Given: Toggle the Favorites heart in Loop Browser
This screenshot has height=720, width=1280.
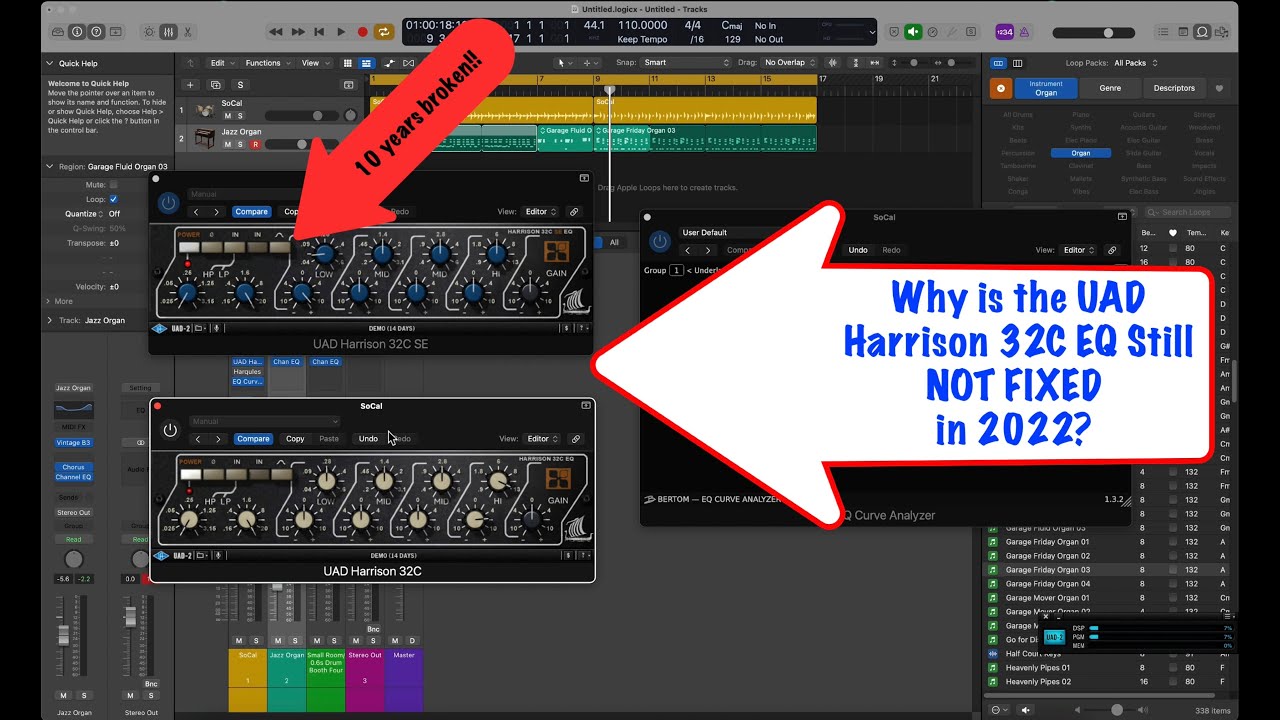Looking at the screenshot, I should point(1219,88).
